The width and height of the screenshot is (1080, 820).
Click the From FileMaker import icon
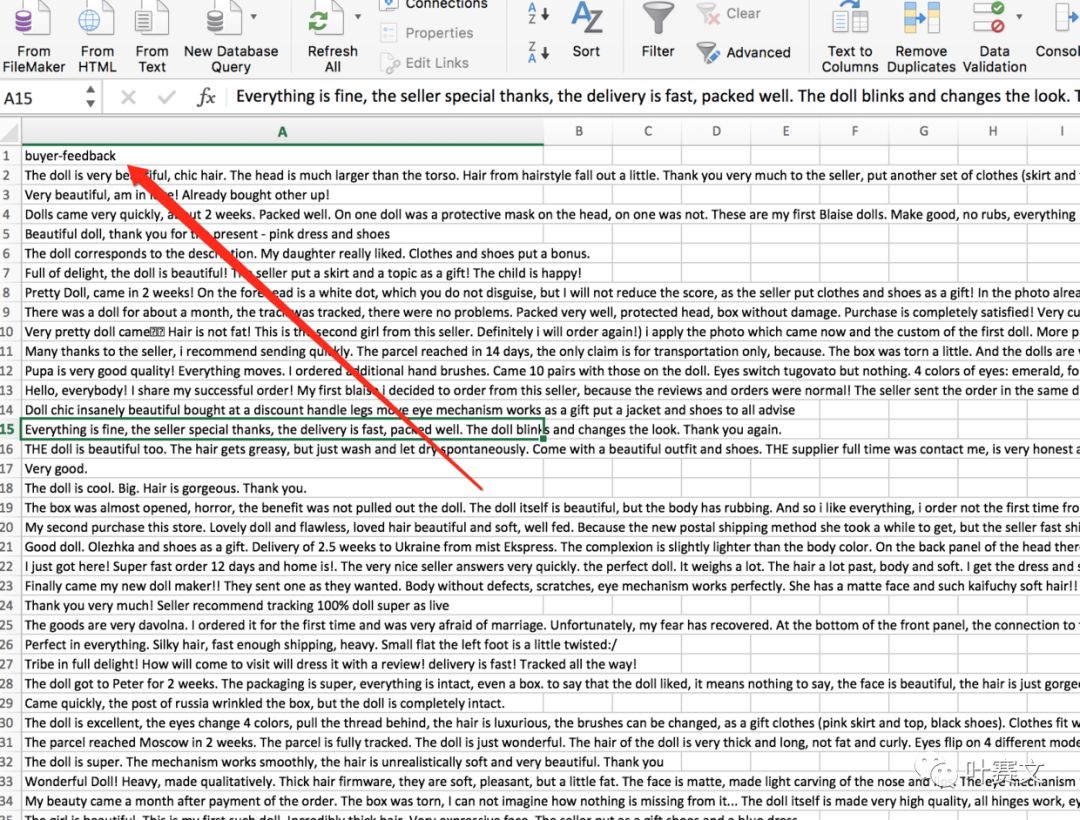coord(33,22)
